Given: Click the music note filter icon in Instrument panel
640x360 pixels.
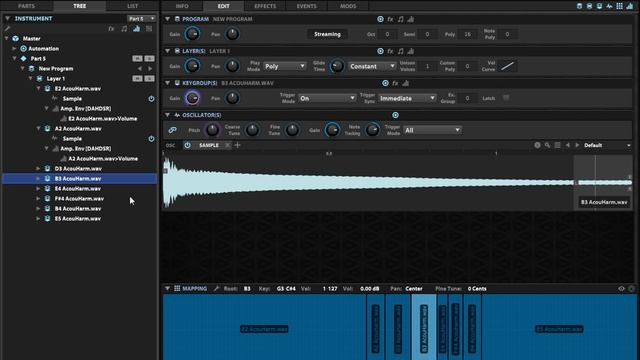Looking at the screenshot, I should click(x=124, y=29).
